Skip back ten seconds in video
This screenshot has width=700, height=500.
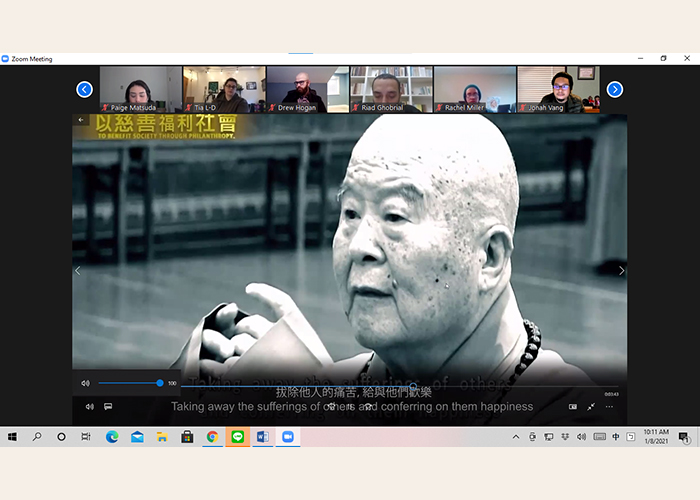point(332,406)
